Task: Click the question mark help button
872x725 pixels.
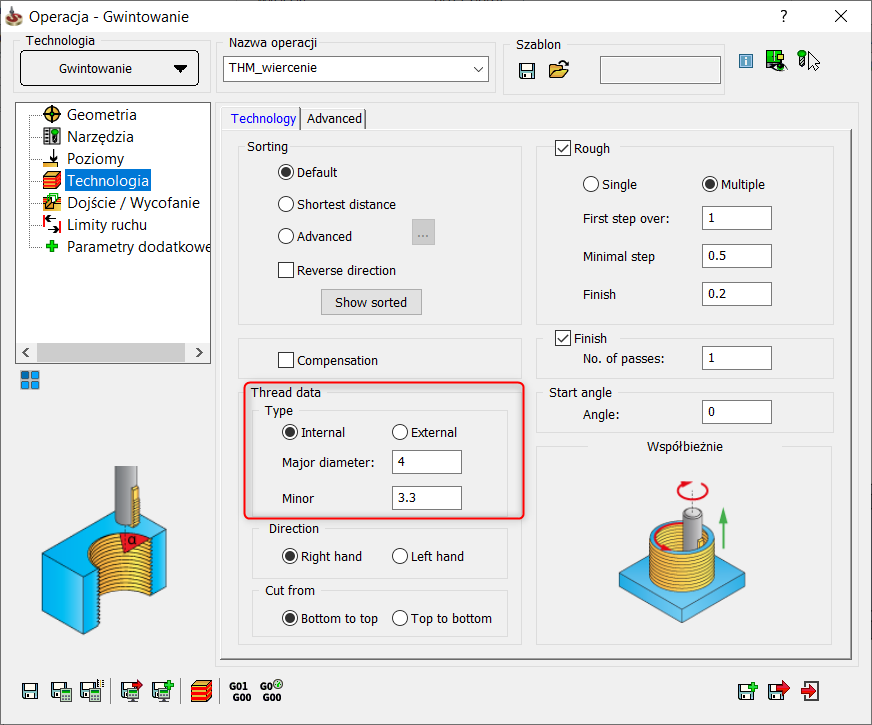Action: [784, 16]
